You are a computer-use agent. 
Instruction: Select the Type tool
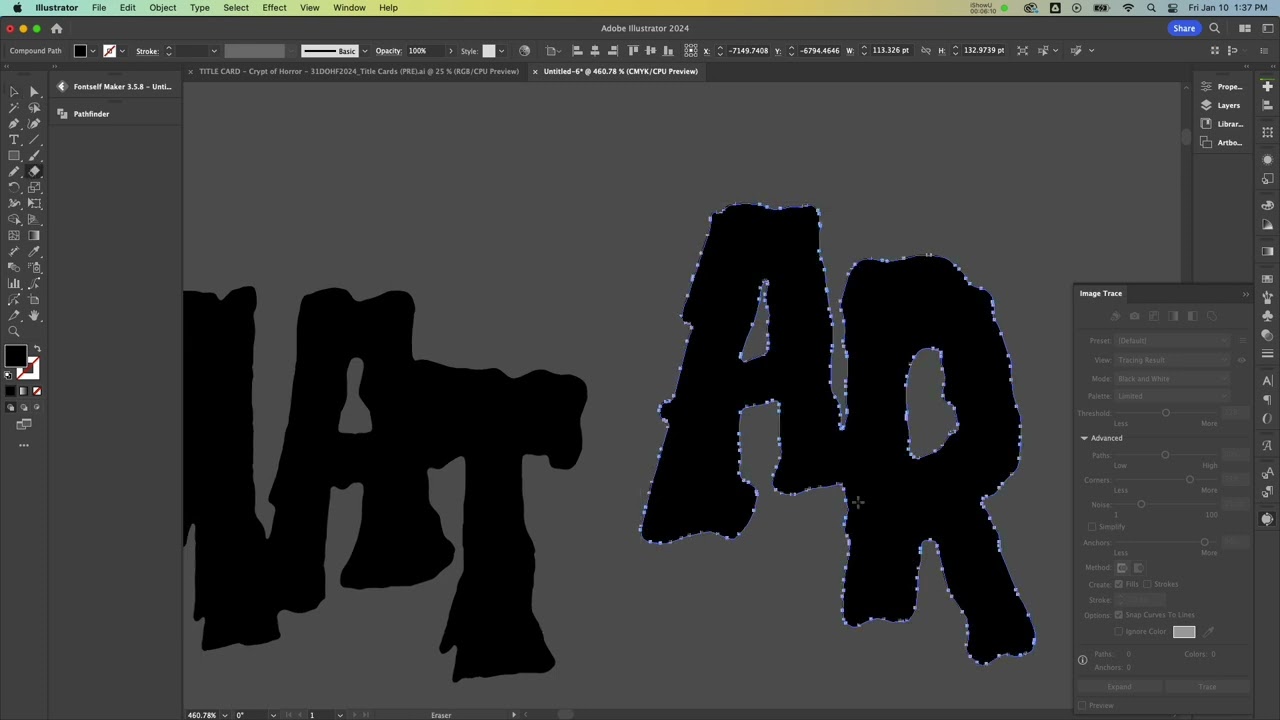(14, 140)
